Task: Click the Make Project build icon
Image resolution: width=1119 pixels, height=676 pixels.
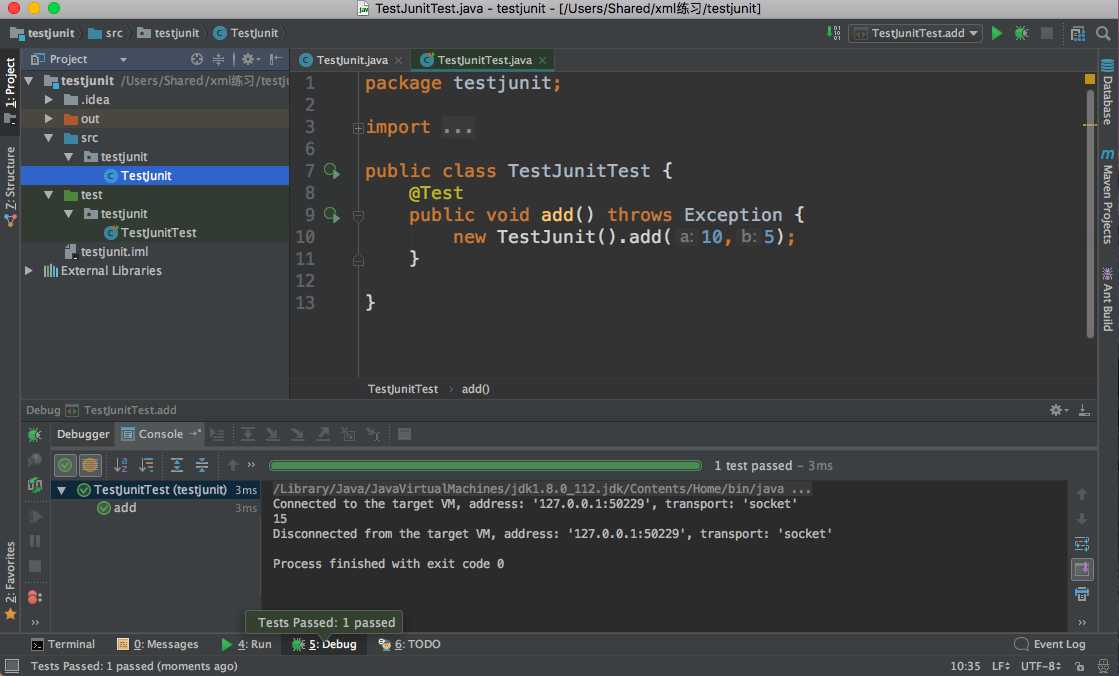Action: point(834,33)
